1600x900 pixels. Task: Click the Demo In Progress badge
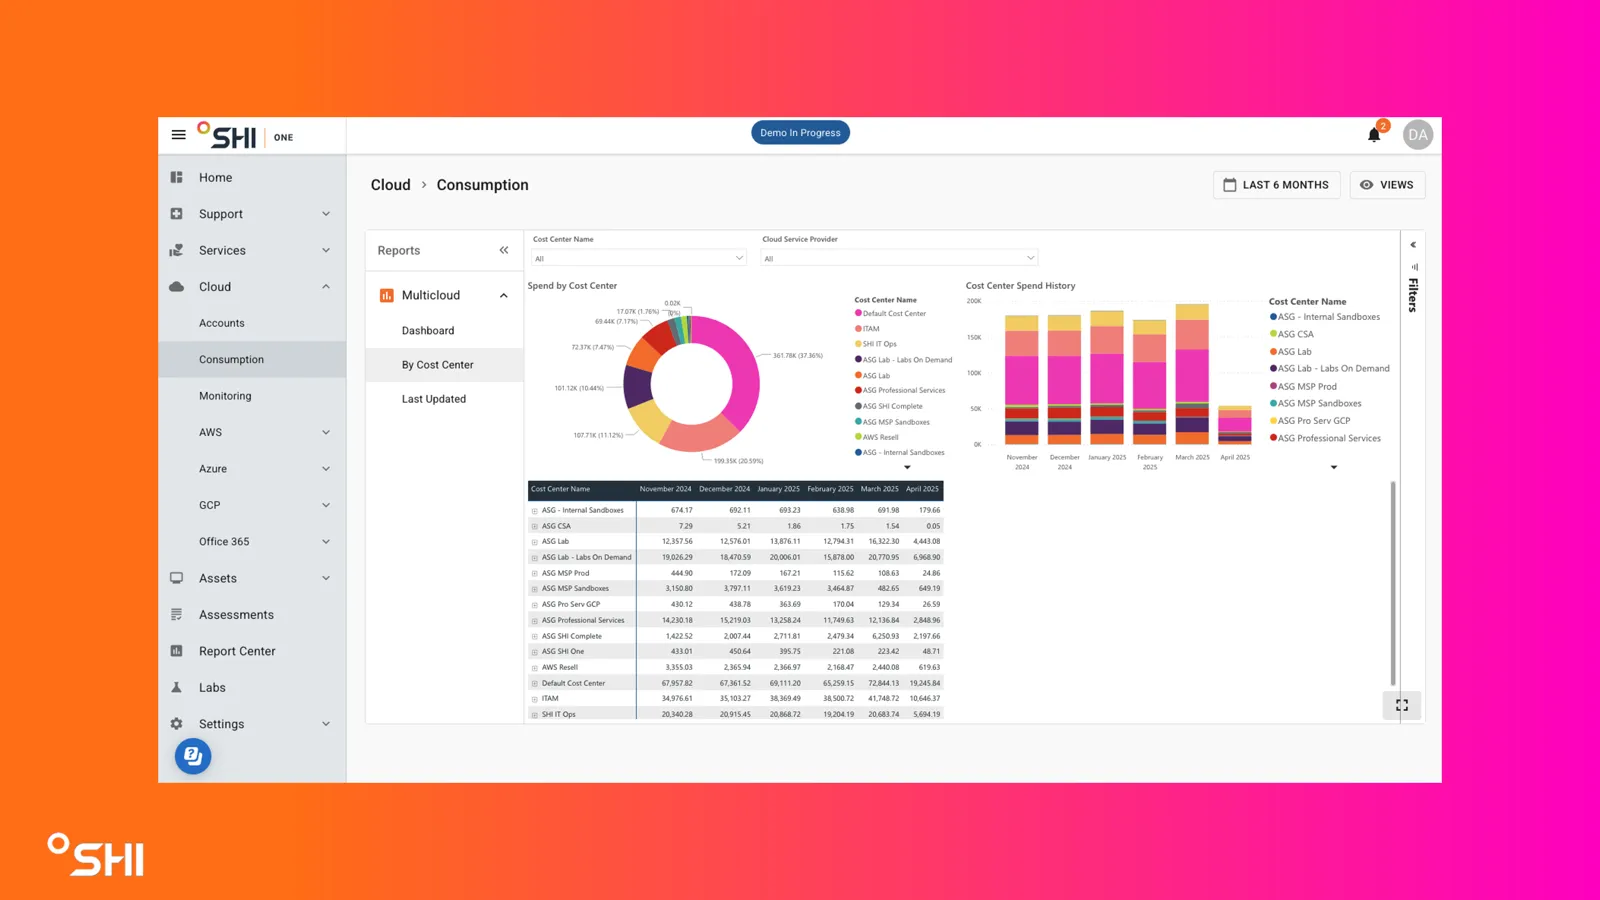(800, 133)
